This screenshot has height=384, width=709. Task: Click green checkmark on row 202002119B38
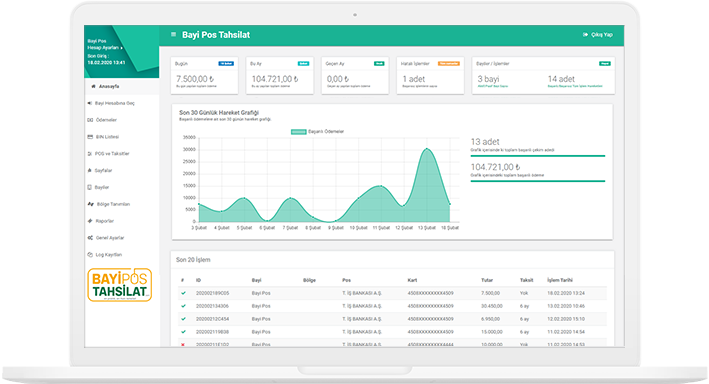[x=183, y=332]
